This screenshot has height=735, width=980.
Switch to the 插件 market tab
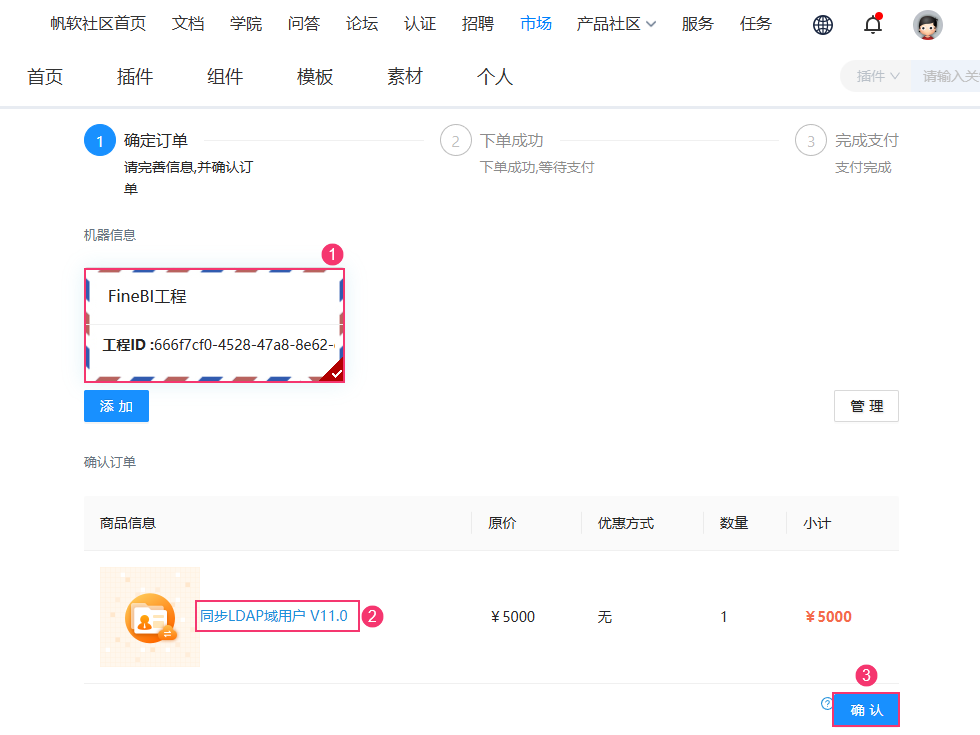135,76
